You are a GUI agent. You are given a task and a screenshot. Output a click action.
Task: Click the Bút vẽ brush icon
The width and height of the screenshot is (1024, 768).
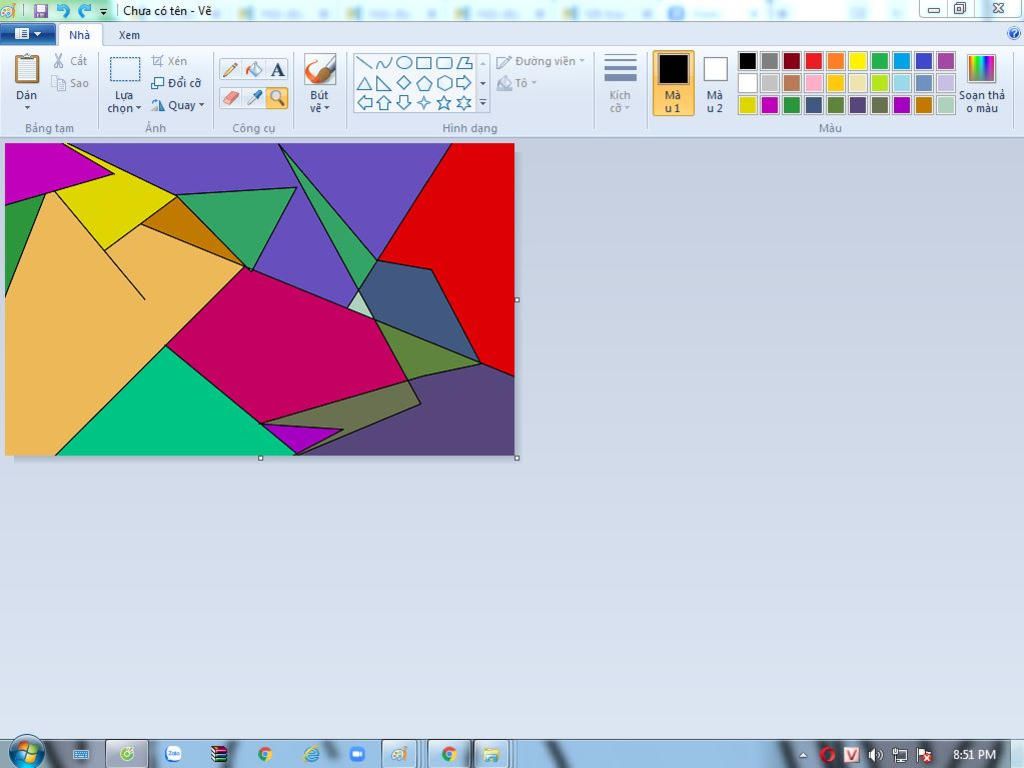coord(319,69)
